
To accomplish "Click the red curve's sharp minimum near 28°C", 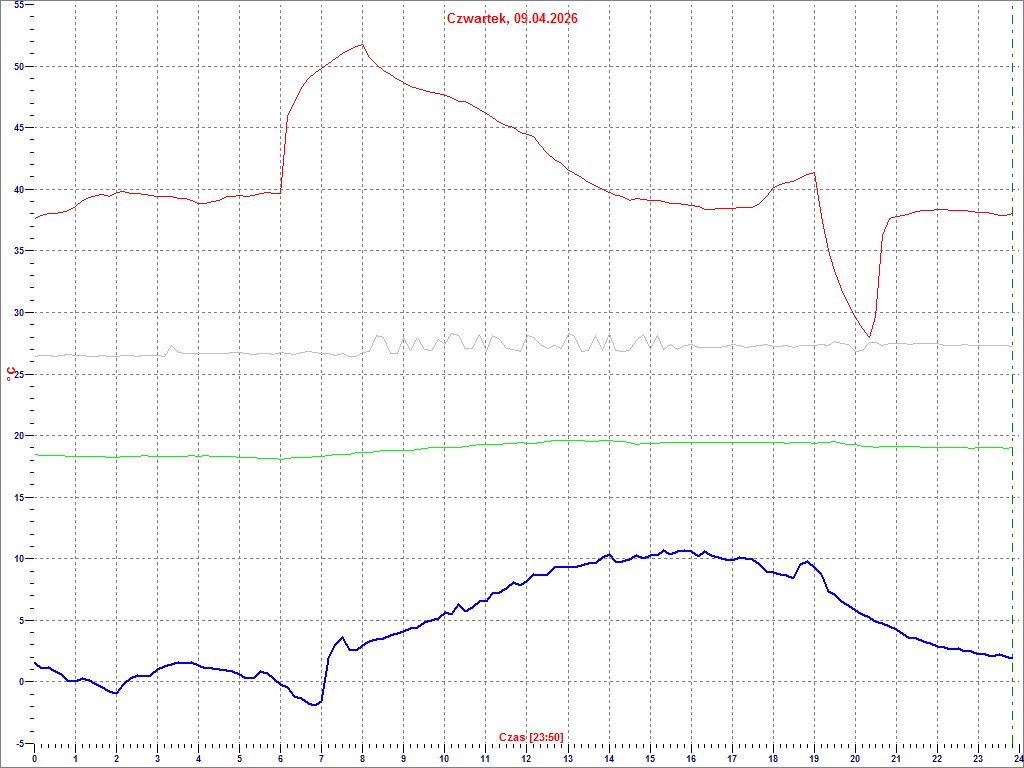I will coord(870,336).
